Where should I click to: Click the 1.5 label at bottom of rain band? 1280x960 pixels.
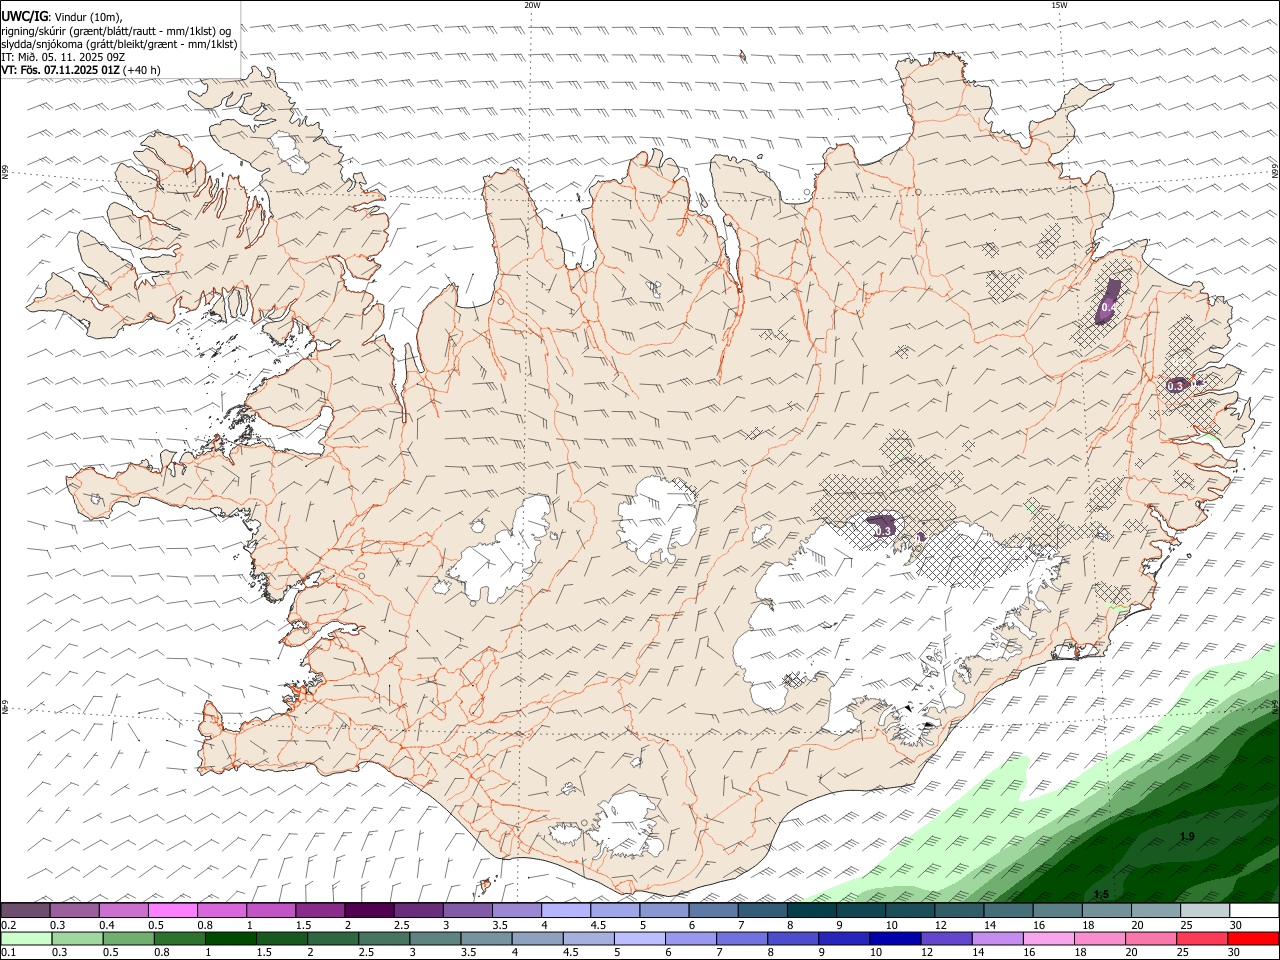coord(1101,894)
